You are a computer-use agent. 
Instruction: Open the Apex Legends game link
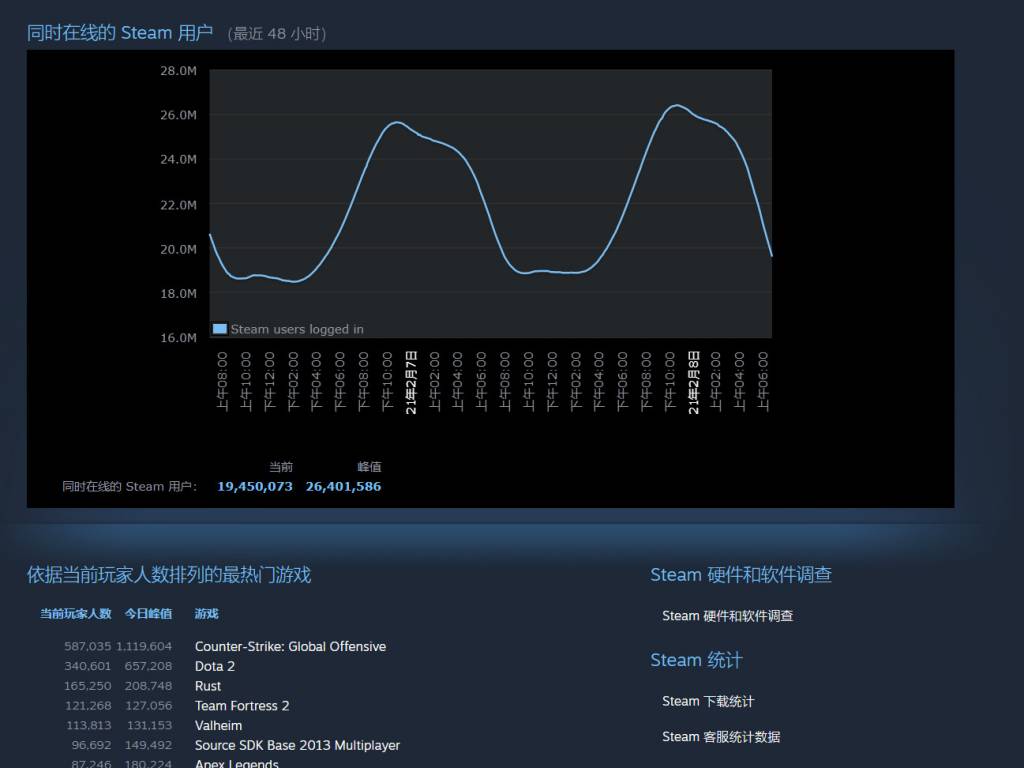point(236,763)
